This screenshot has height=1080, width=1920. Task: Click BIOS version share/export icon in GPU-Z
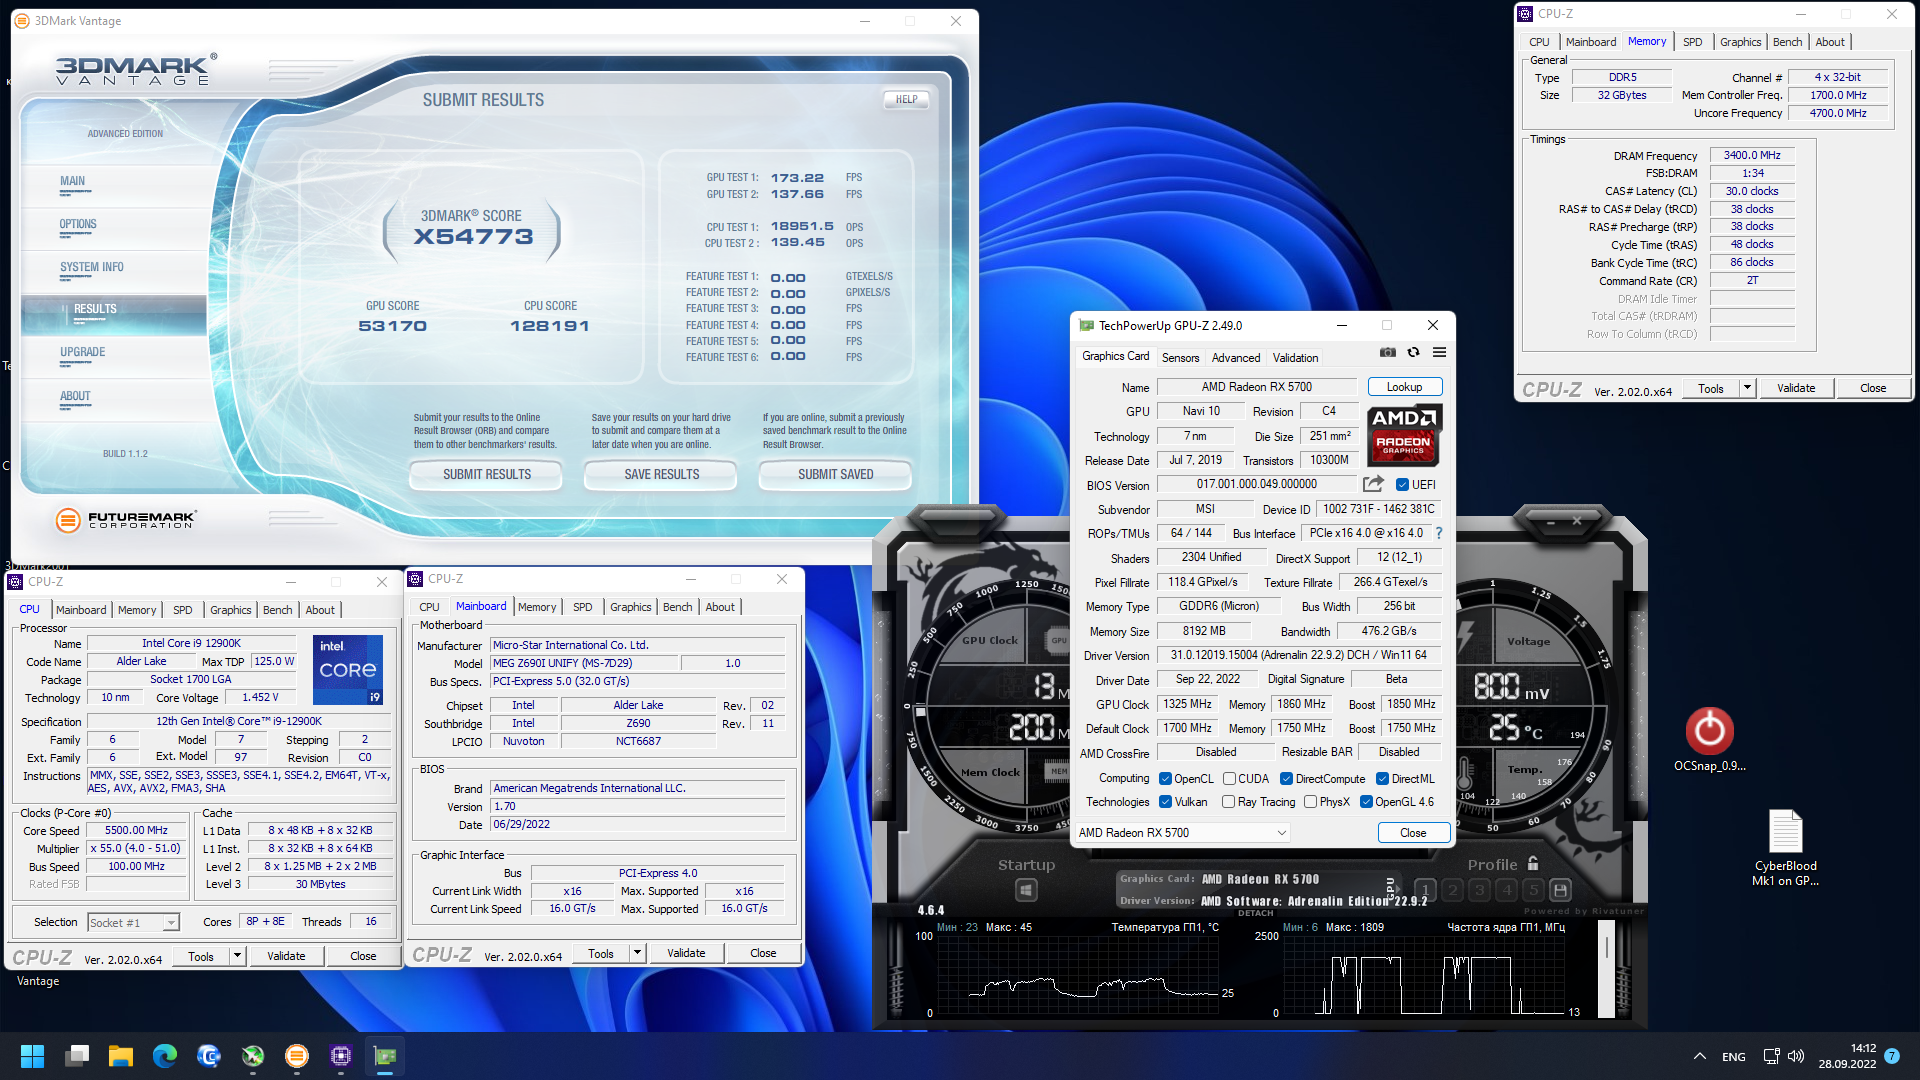click(x=1373, y=484)
